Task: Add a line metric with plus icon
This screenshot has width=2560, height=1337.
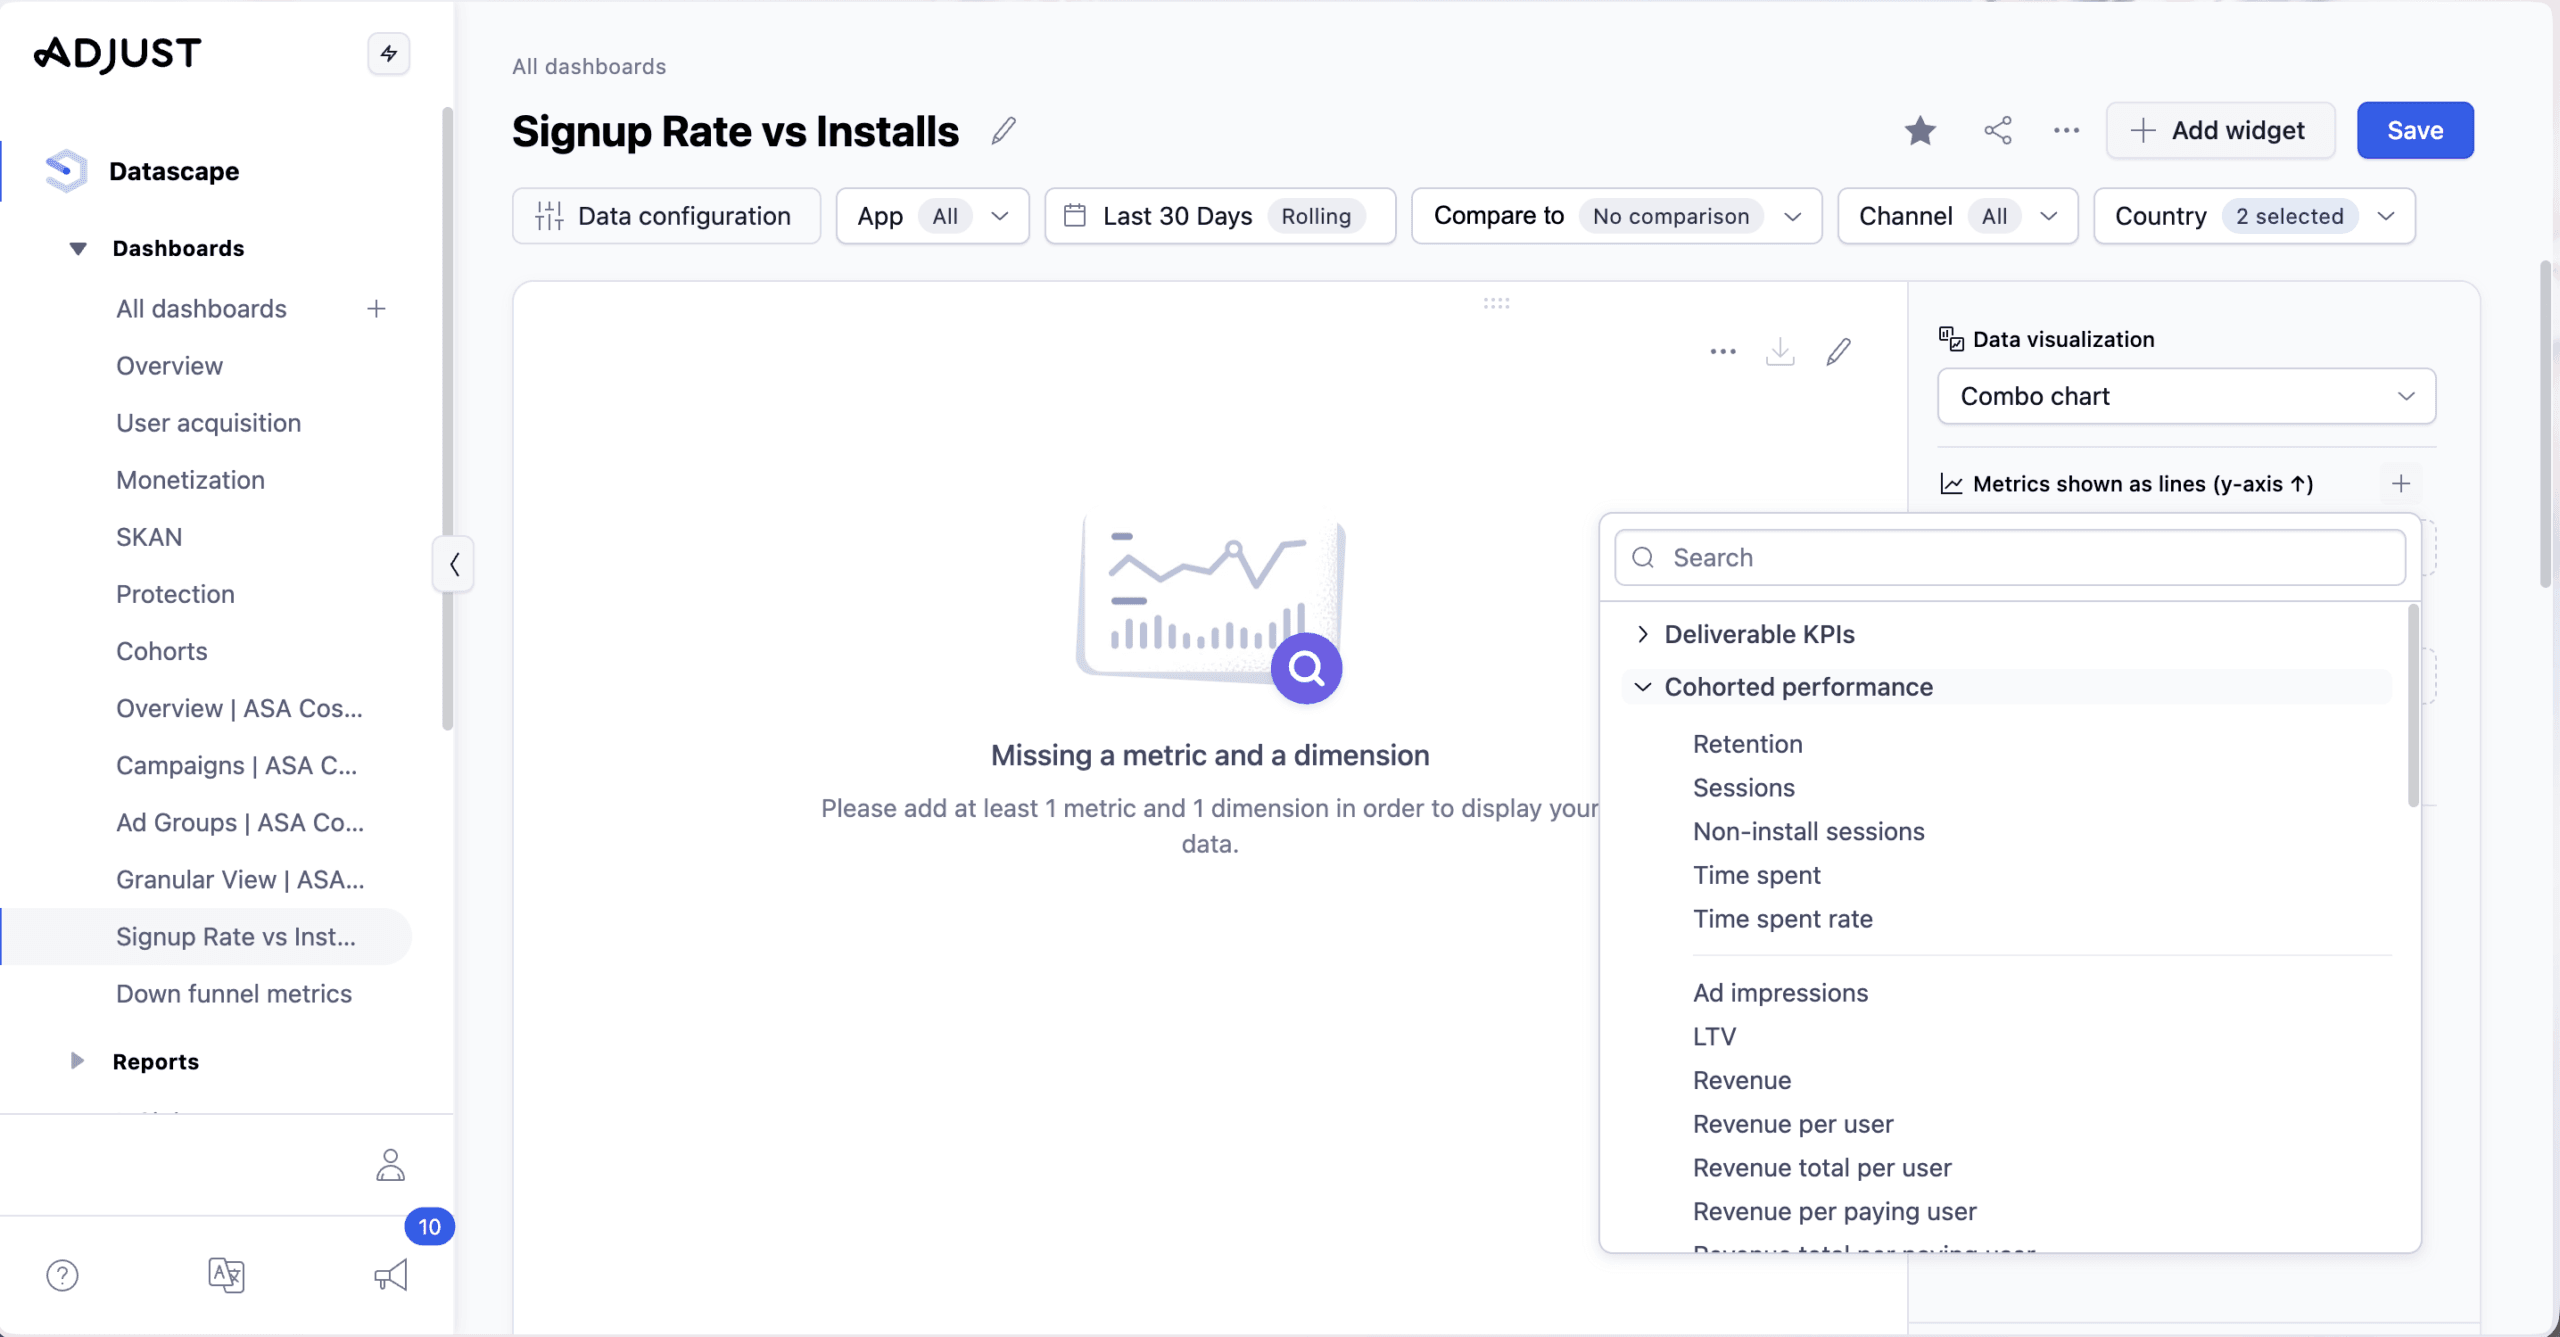Action: [x=2401, y=484]
